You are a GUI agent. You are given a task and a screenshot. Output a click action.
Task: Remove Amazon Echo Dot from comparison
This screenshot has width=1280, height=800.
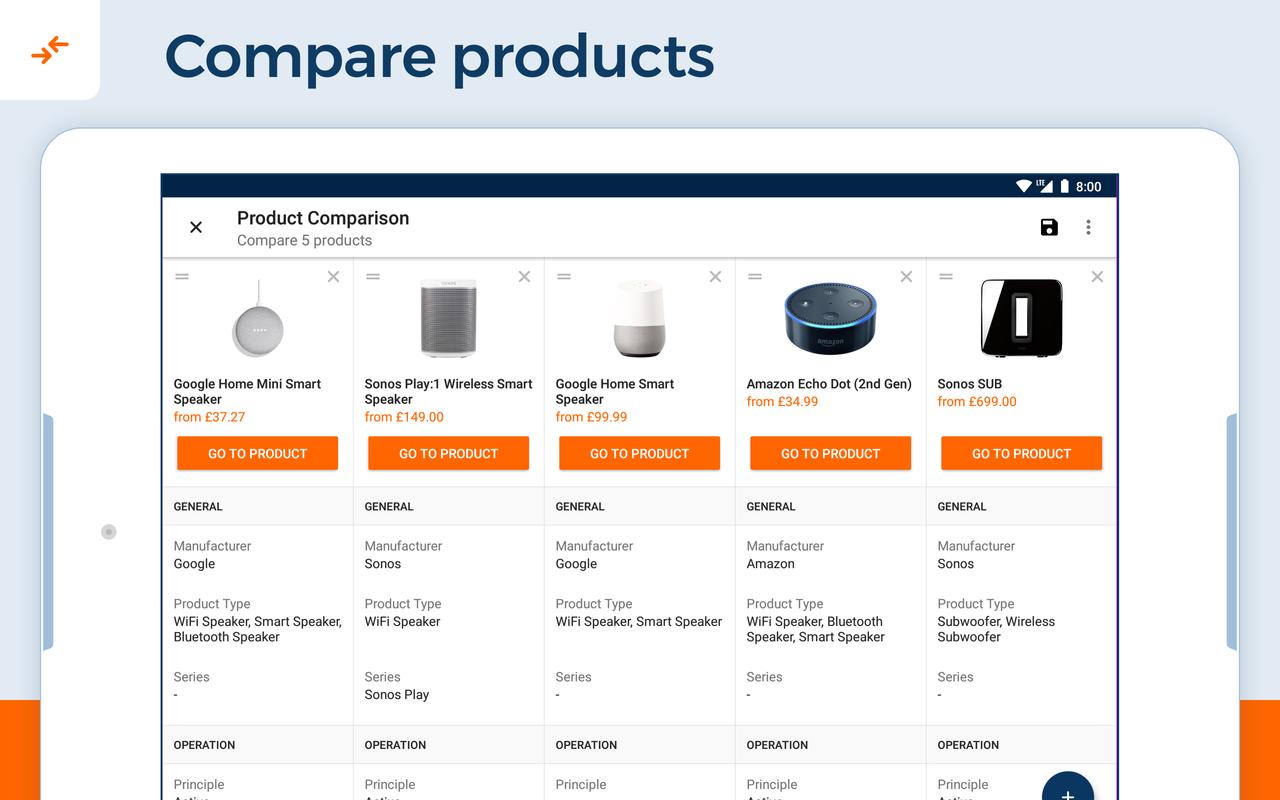coord(906,277)
